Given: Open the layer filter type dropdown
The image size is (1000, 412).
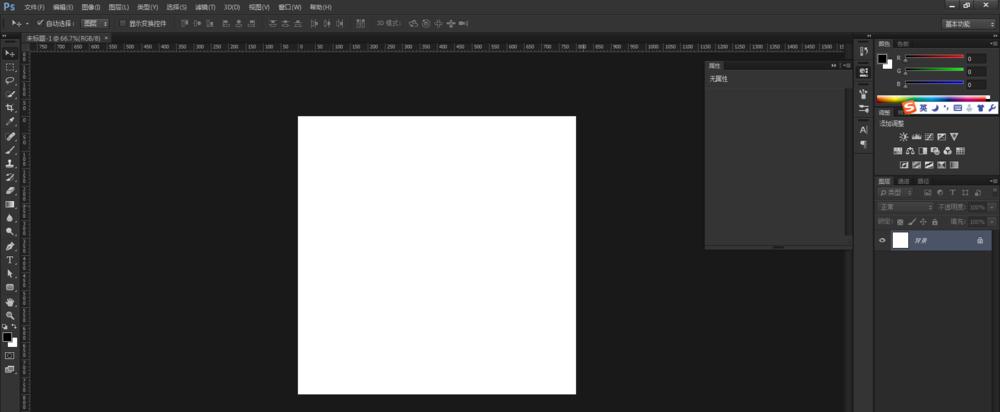Looking at the screenshot, I should (x=896, y=193).
